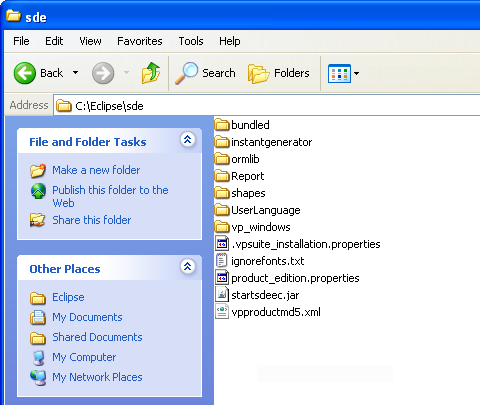The width and height of the screenshot is (480, 405).
Task: Collapse the Other Places panel
Action: click(x=188, y=266)
